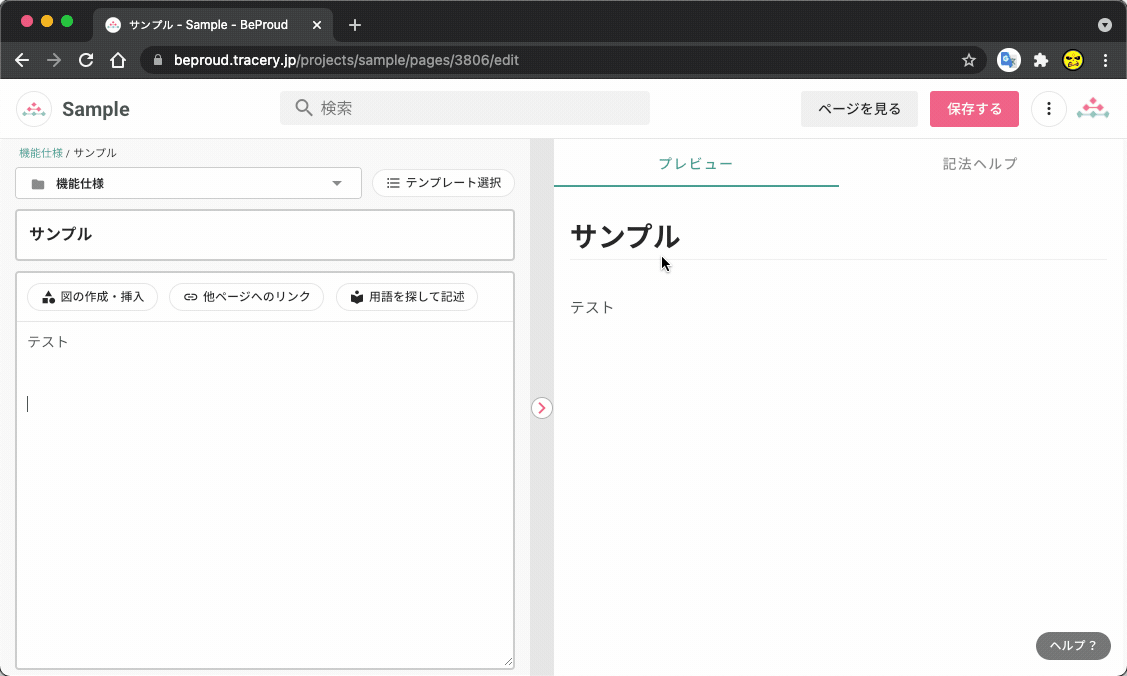Click the Sample project logo
The height and width of the screenshot is (676, 1127).
tap(33, 108)
